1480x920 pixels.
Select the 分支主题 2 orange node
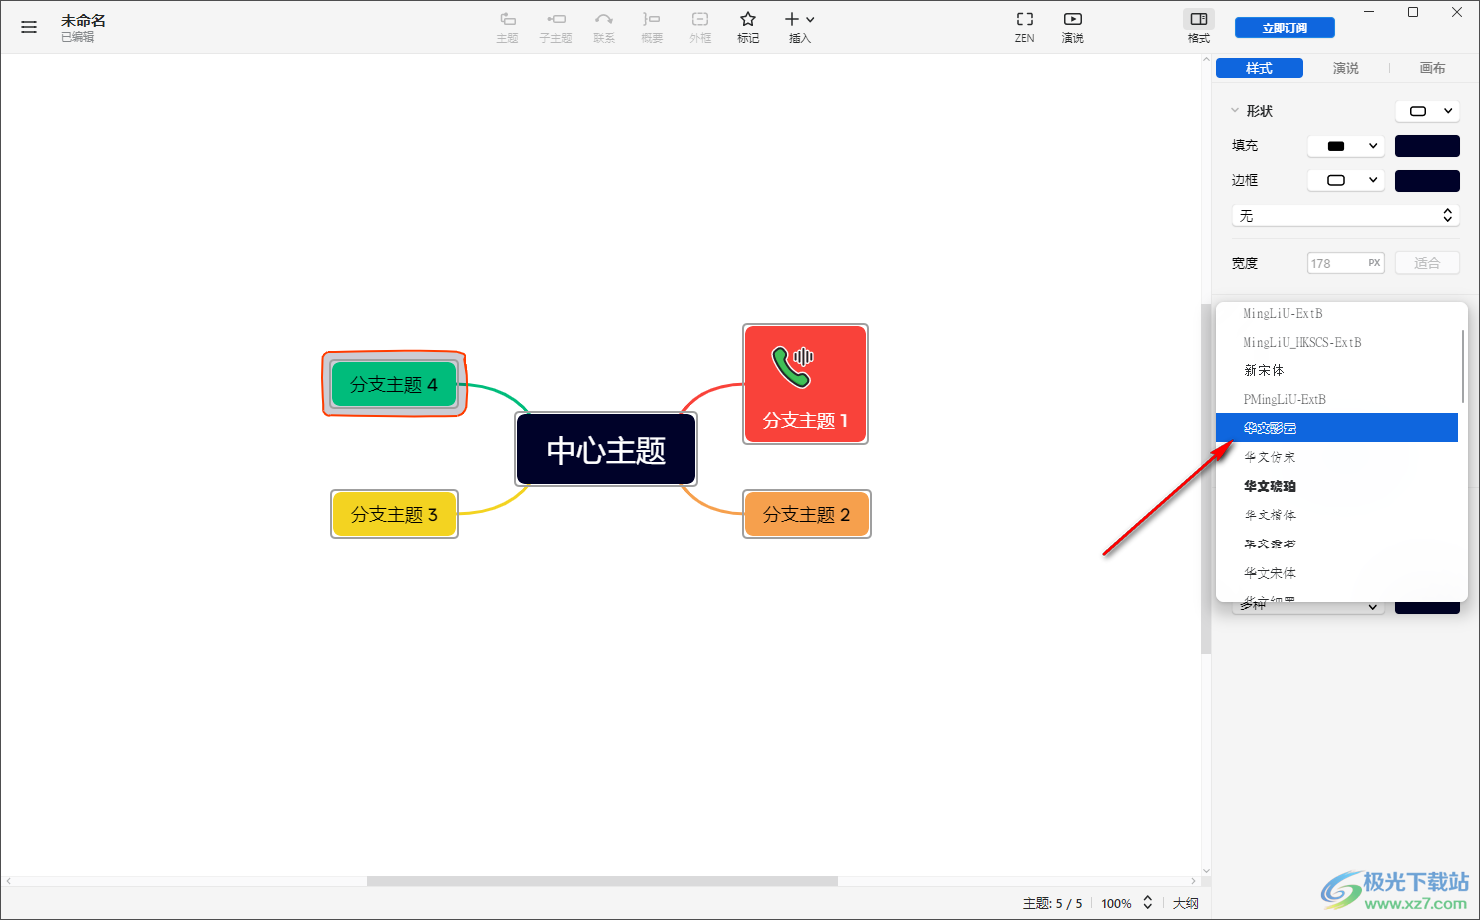tap(806, 514)
